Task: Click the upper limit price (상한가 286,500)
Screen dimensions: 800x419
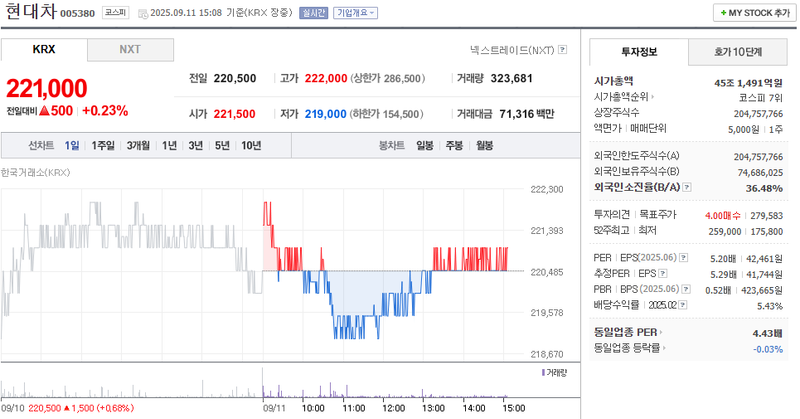Action: [x=387, y=79]
